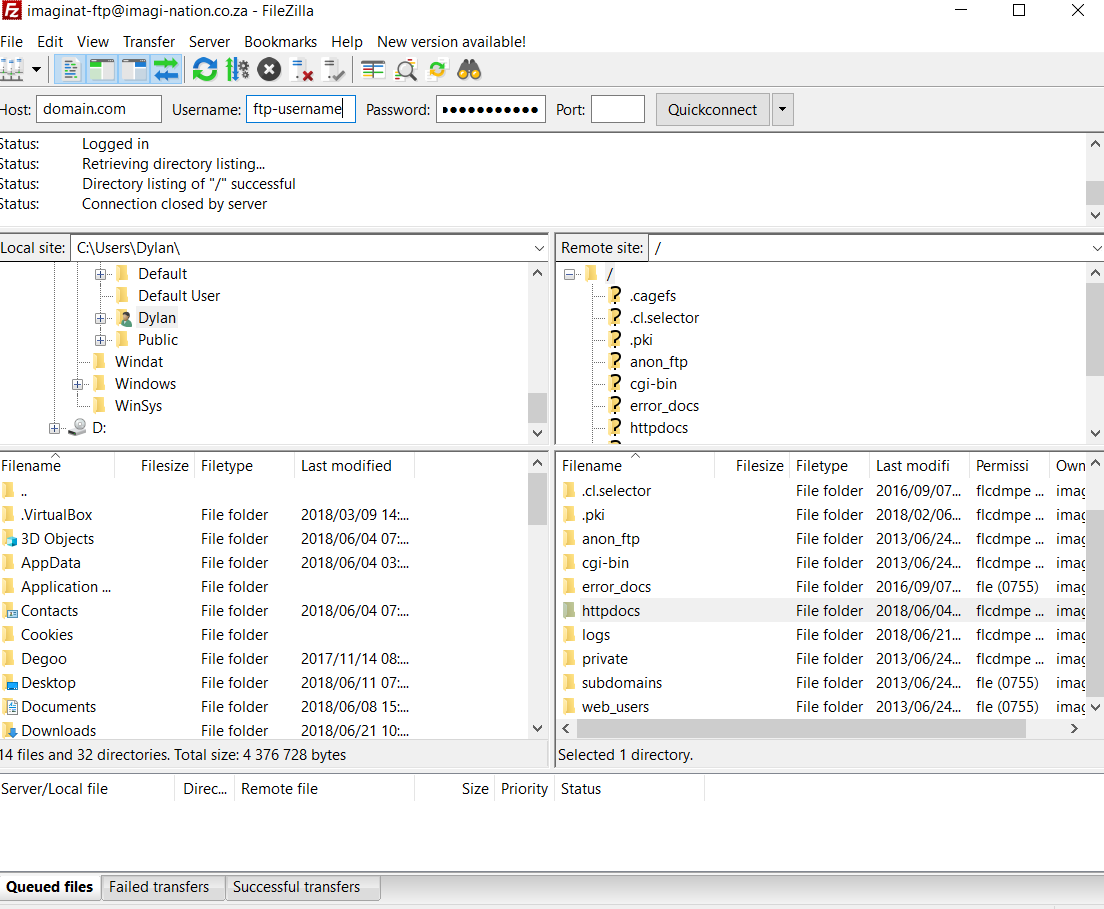Viewport: 1104px width, 909px height.
Task: Toggle the remote directory tree display
Action: (134, 70)
